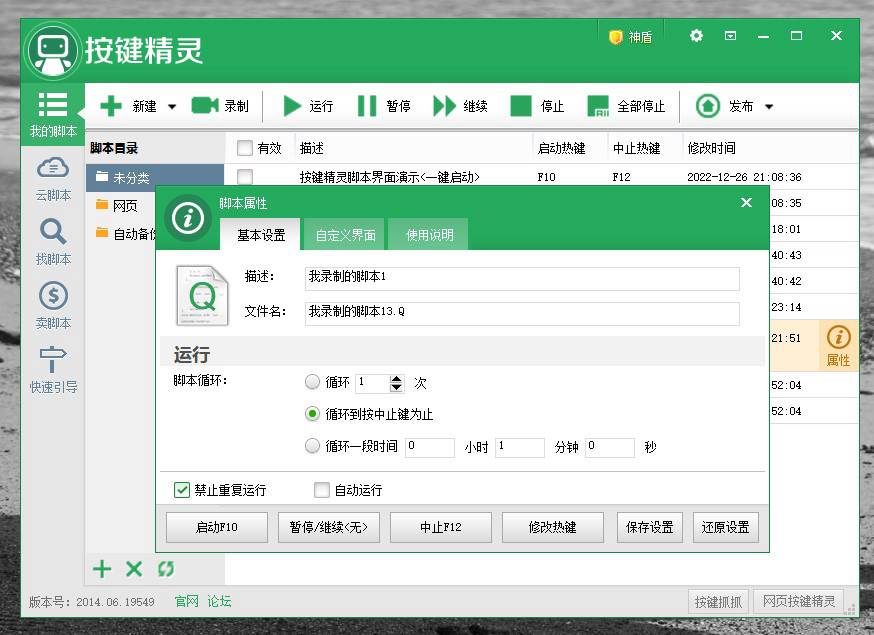Click the script file Q icon
This screenshot has height=635, width=874.
tap(202, 295)
